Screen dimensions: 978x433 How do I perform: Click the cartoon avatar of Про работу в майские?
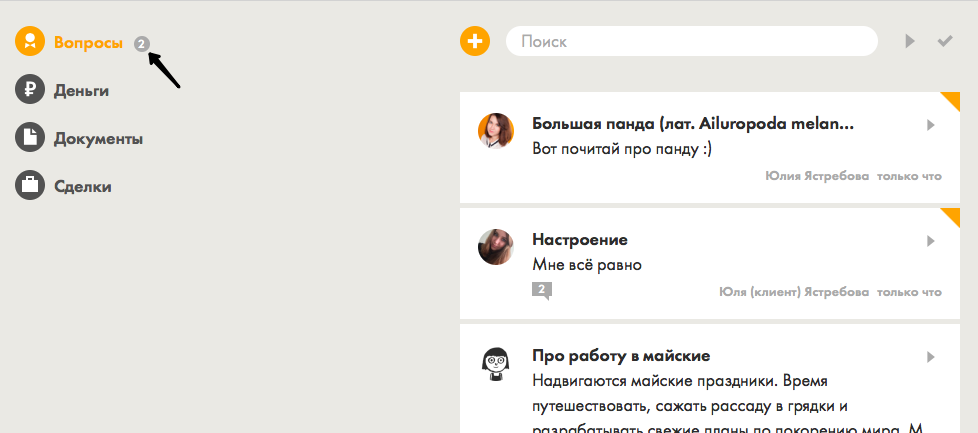point(496,362)
